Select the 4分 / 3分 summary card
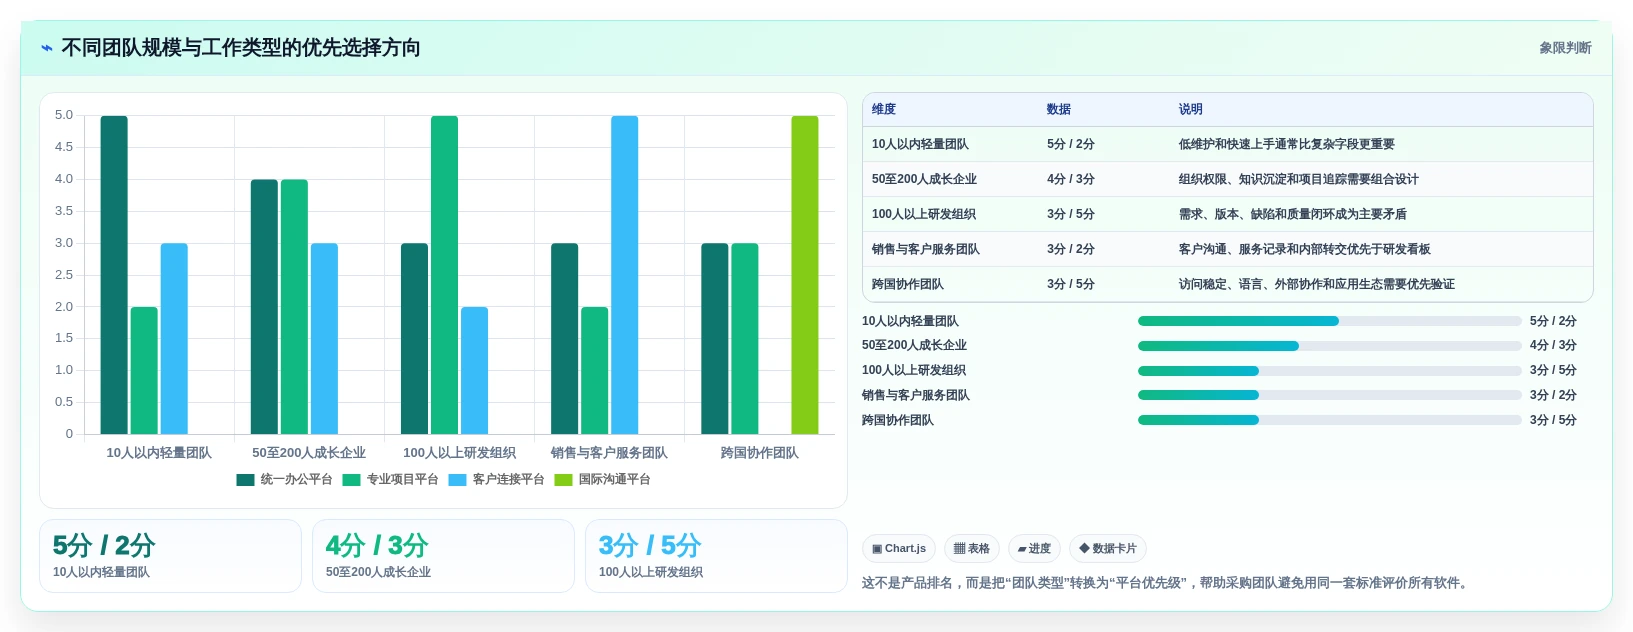 click(443, 556)
